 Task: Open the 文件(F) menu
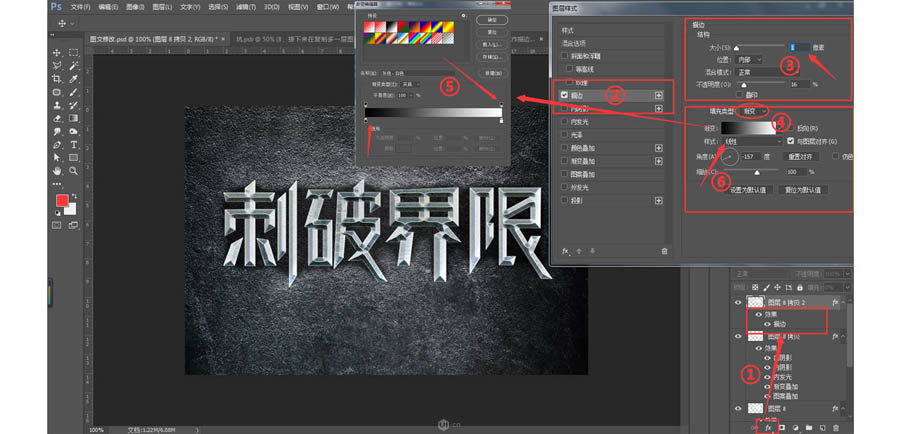coord(80,7)
